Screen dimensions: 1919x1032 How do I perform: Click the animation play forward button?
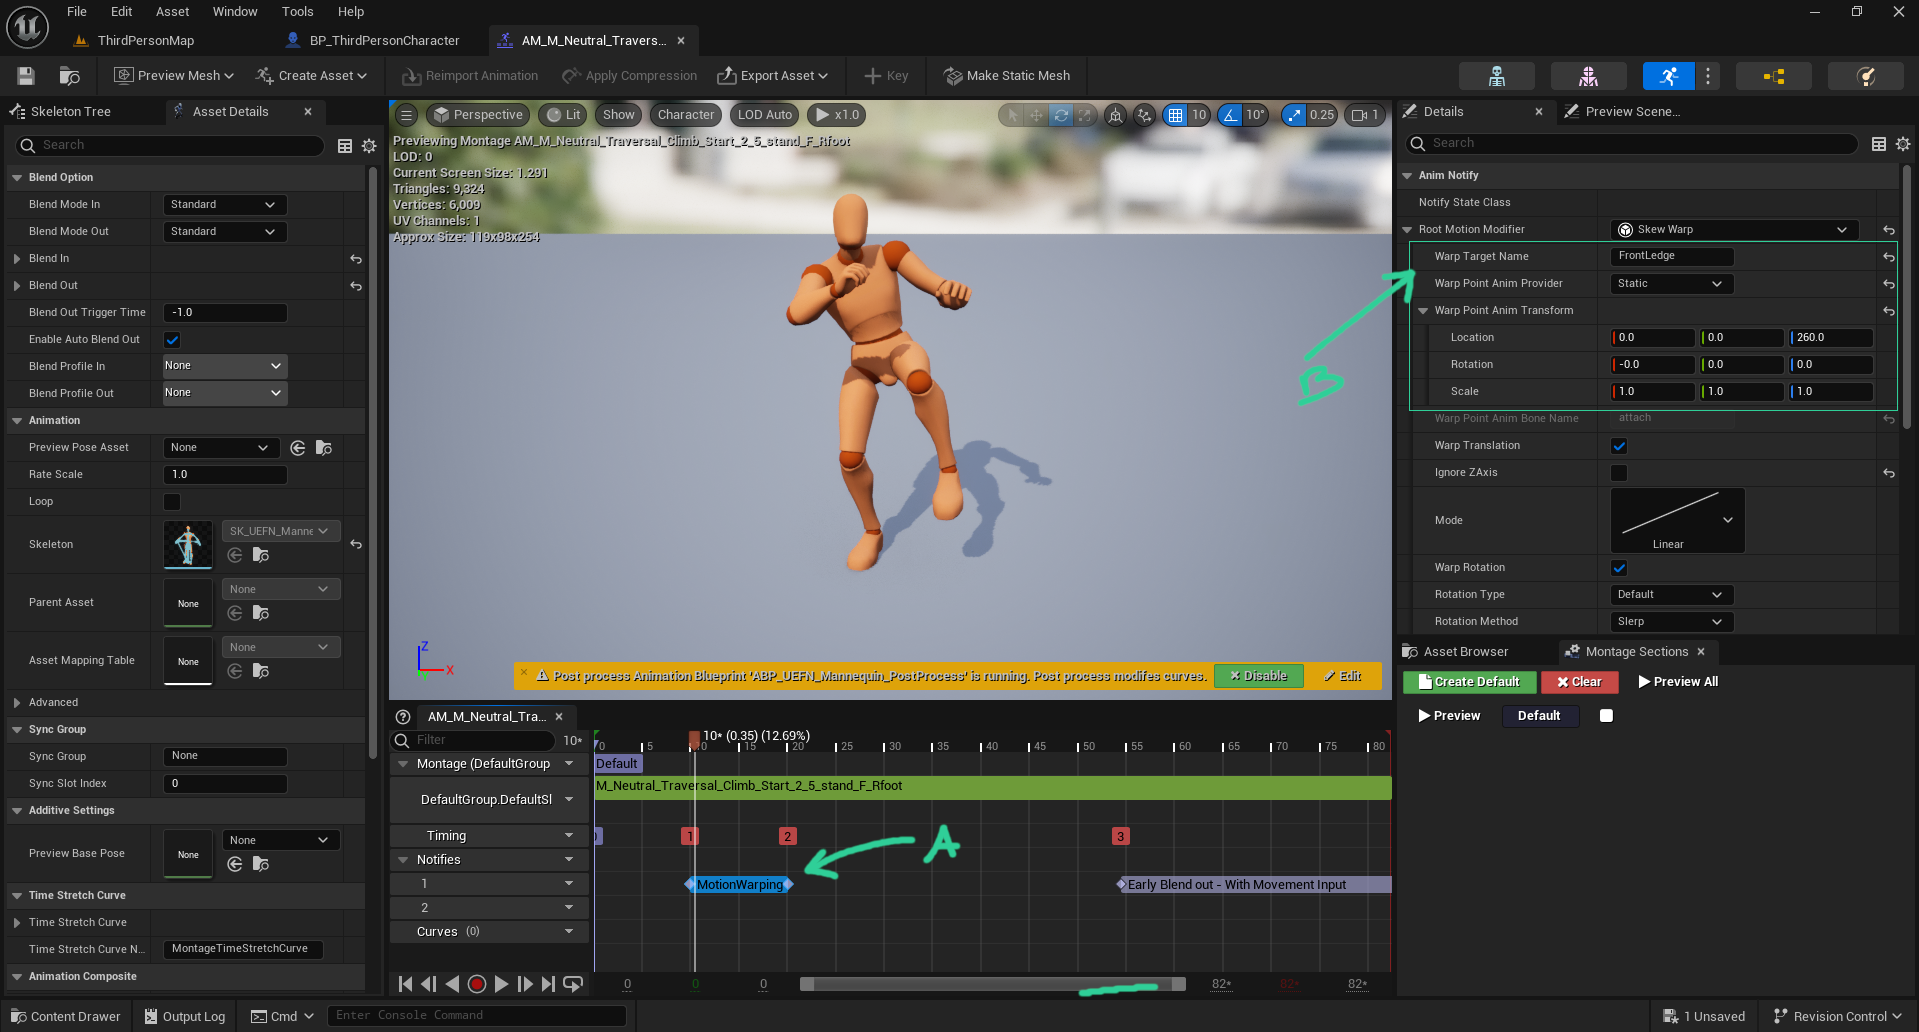pos(501,984)
